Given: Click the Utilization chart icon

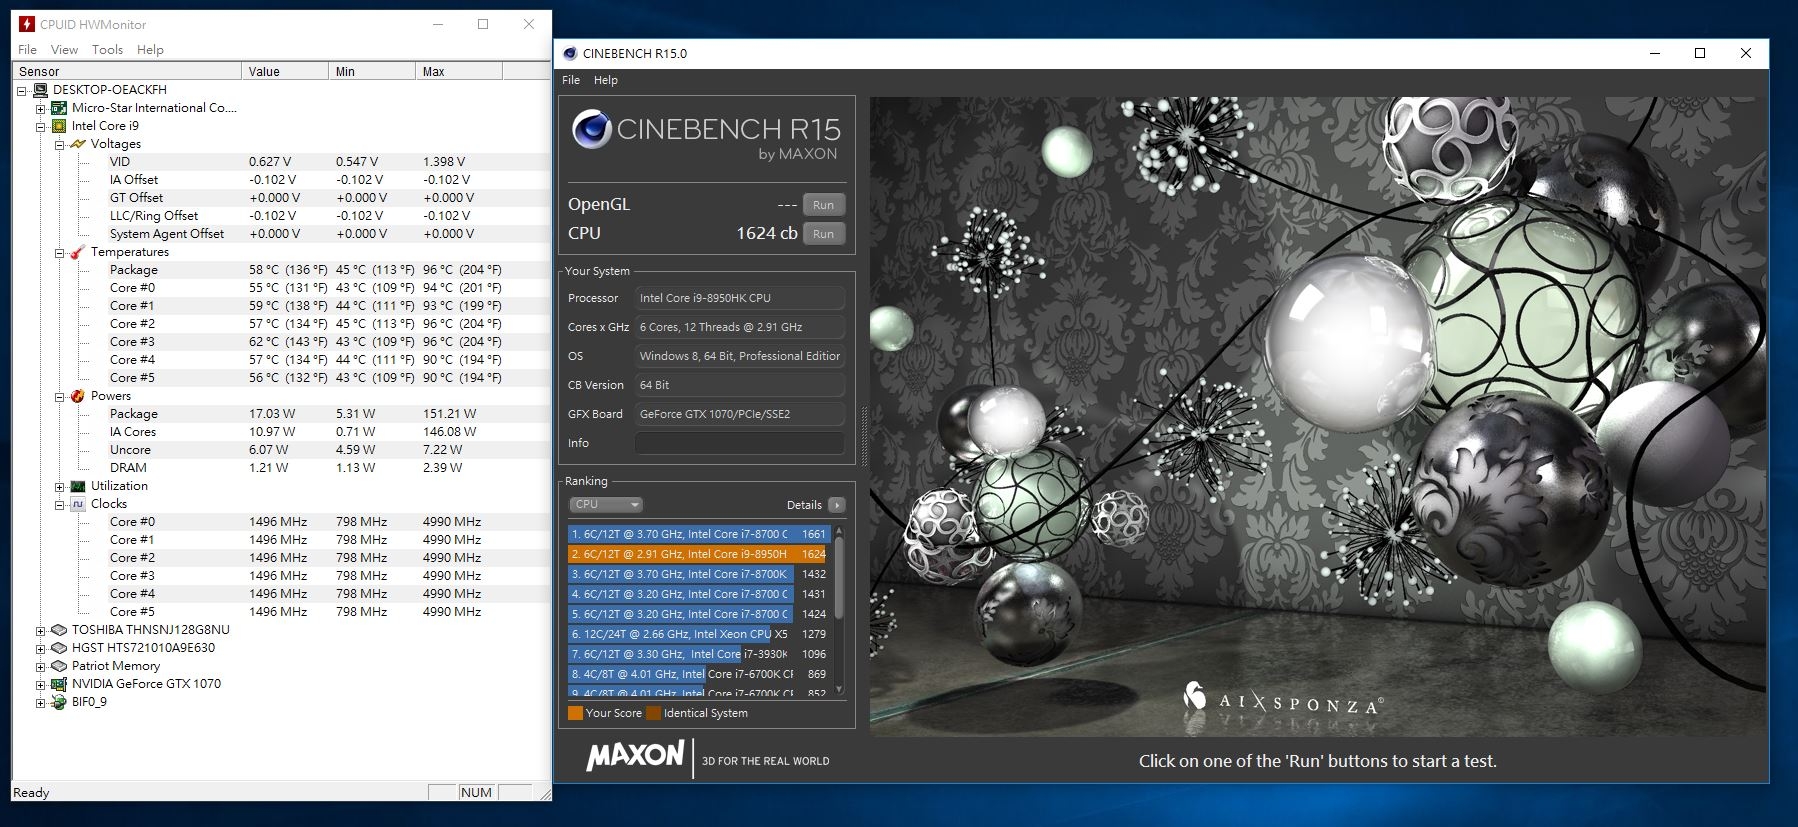Looking at the screenshot, I should [78, 486].
